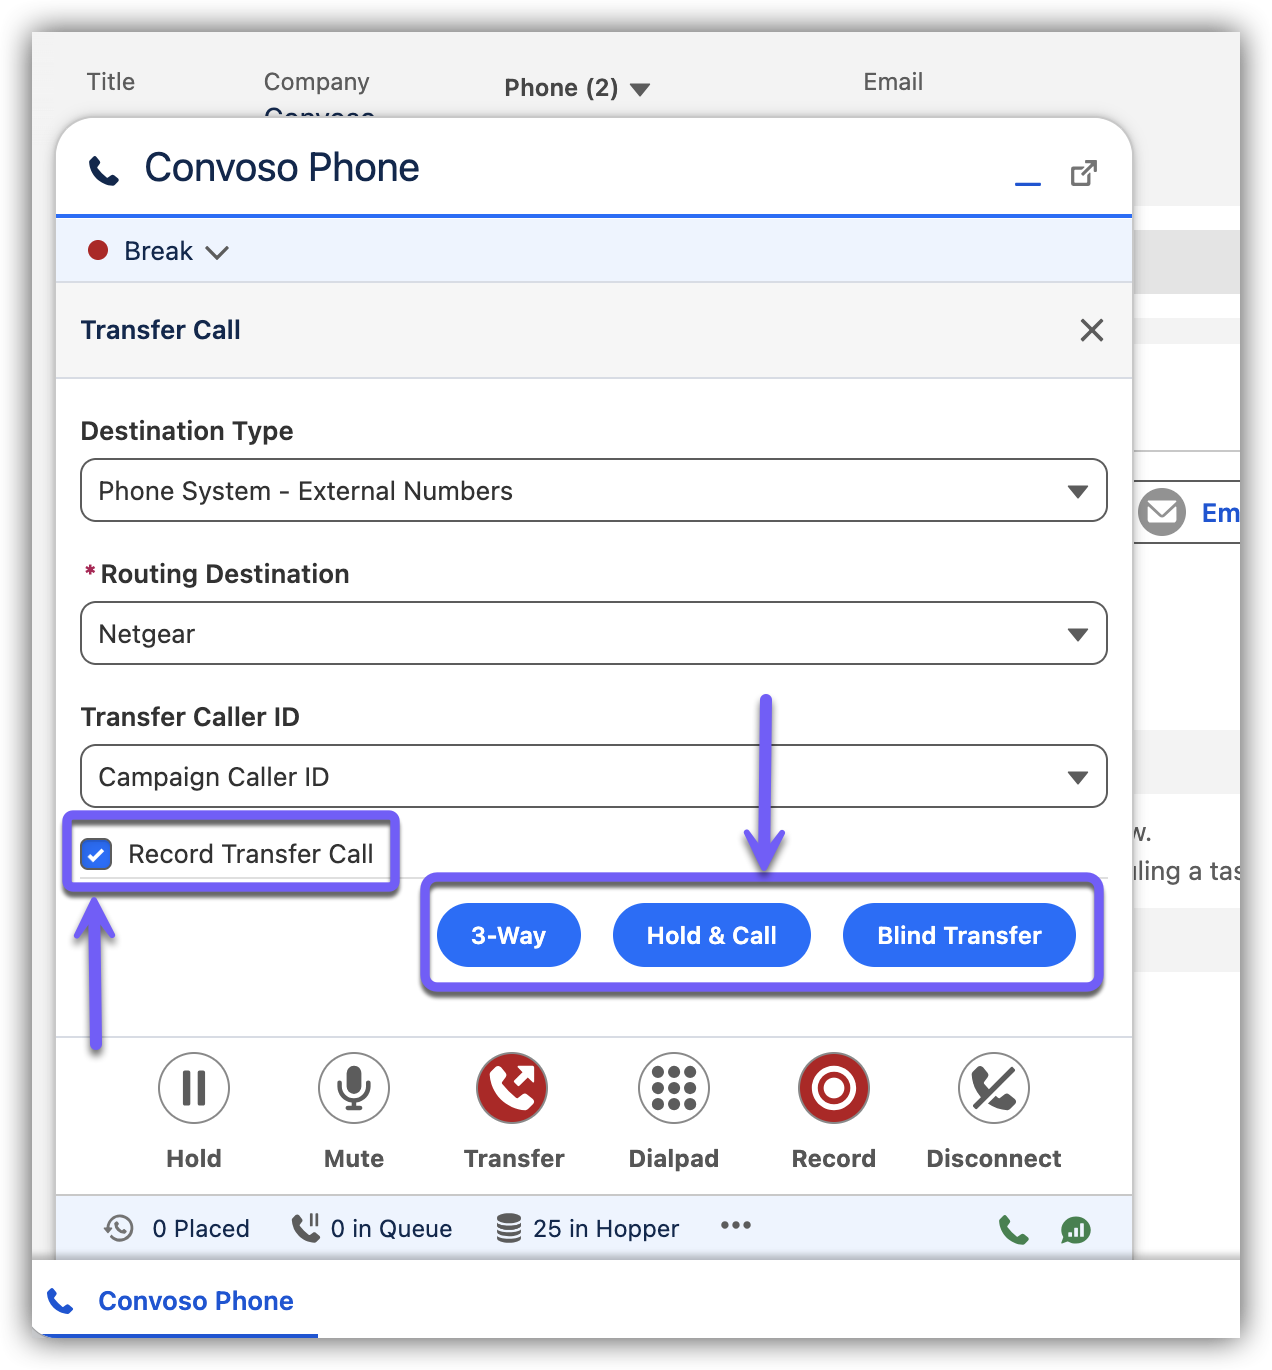
Task: Click the Blind Transfer button
Action: tap(959, 936)
